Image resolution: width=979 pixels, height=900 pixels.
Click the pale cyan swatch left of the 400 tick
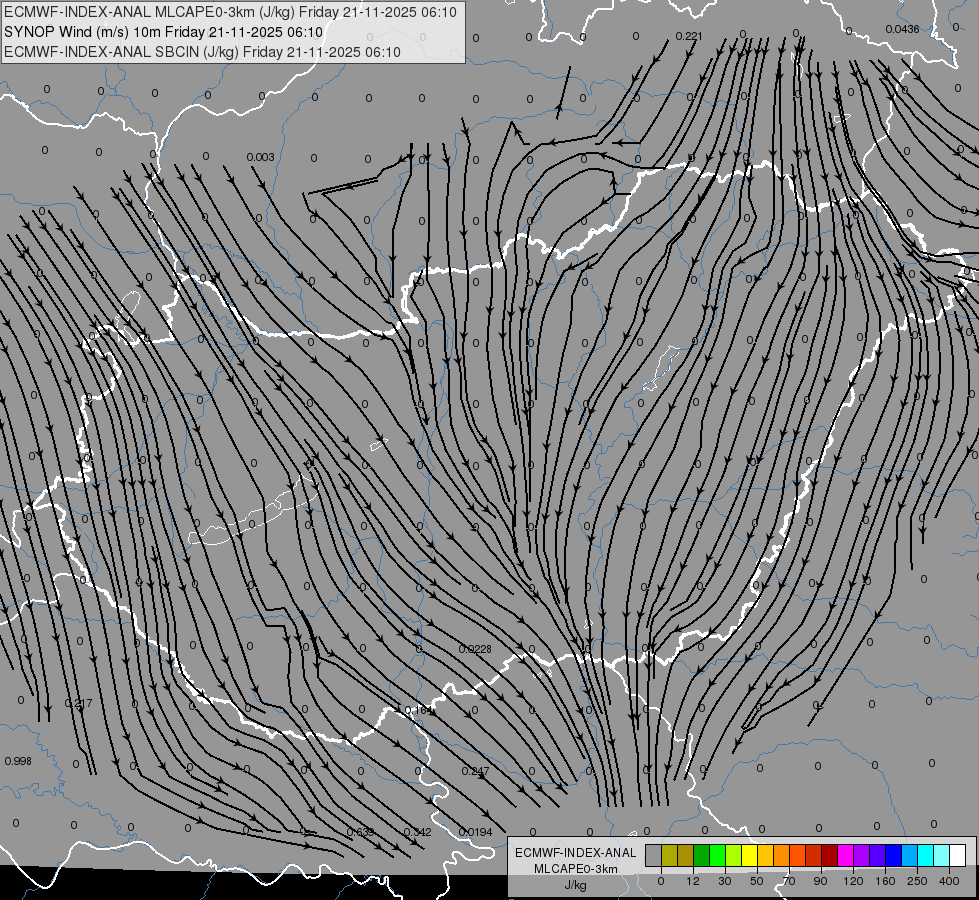(x=942, y=855)
